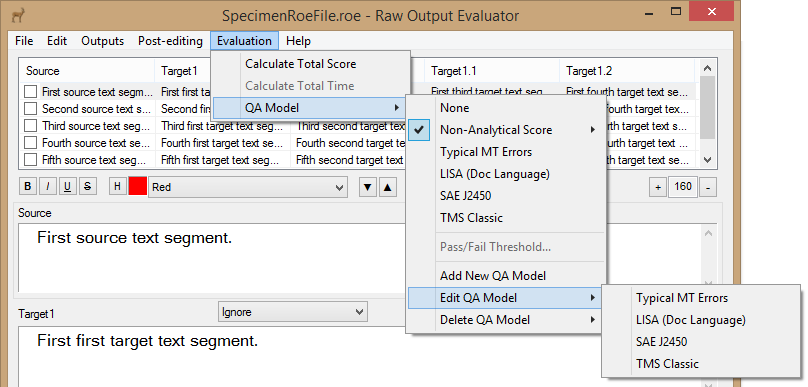Open the Ignore dropdown for Target1
The width and height of the screenshot is (808, 387).
tap(293, 312)
